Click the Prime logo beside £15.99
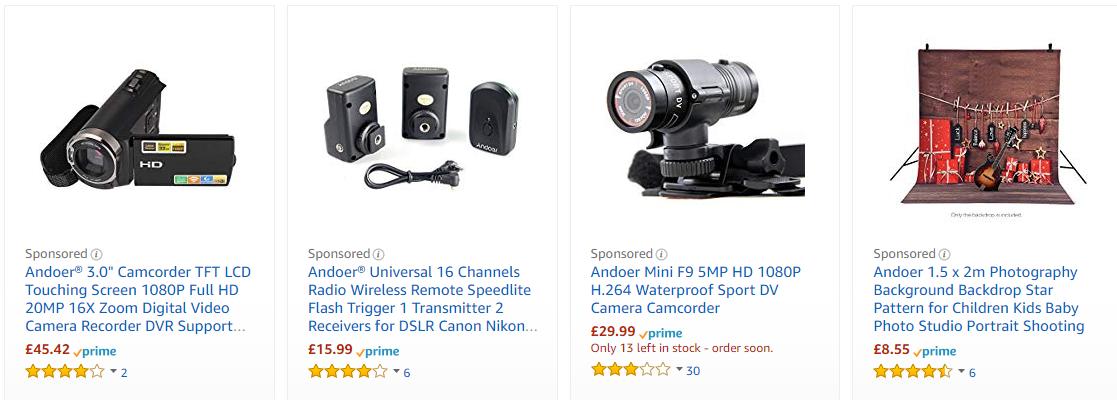 (x=378, y=351)
